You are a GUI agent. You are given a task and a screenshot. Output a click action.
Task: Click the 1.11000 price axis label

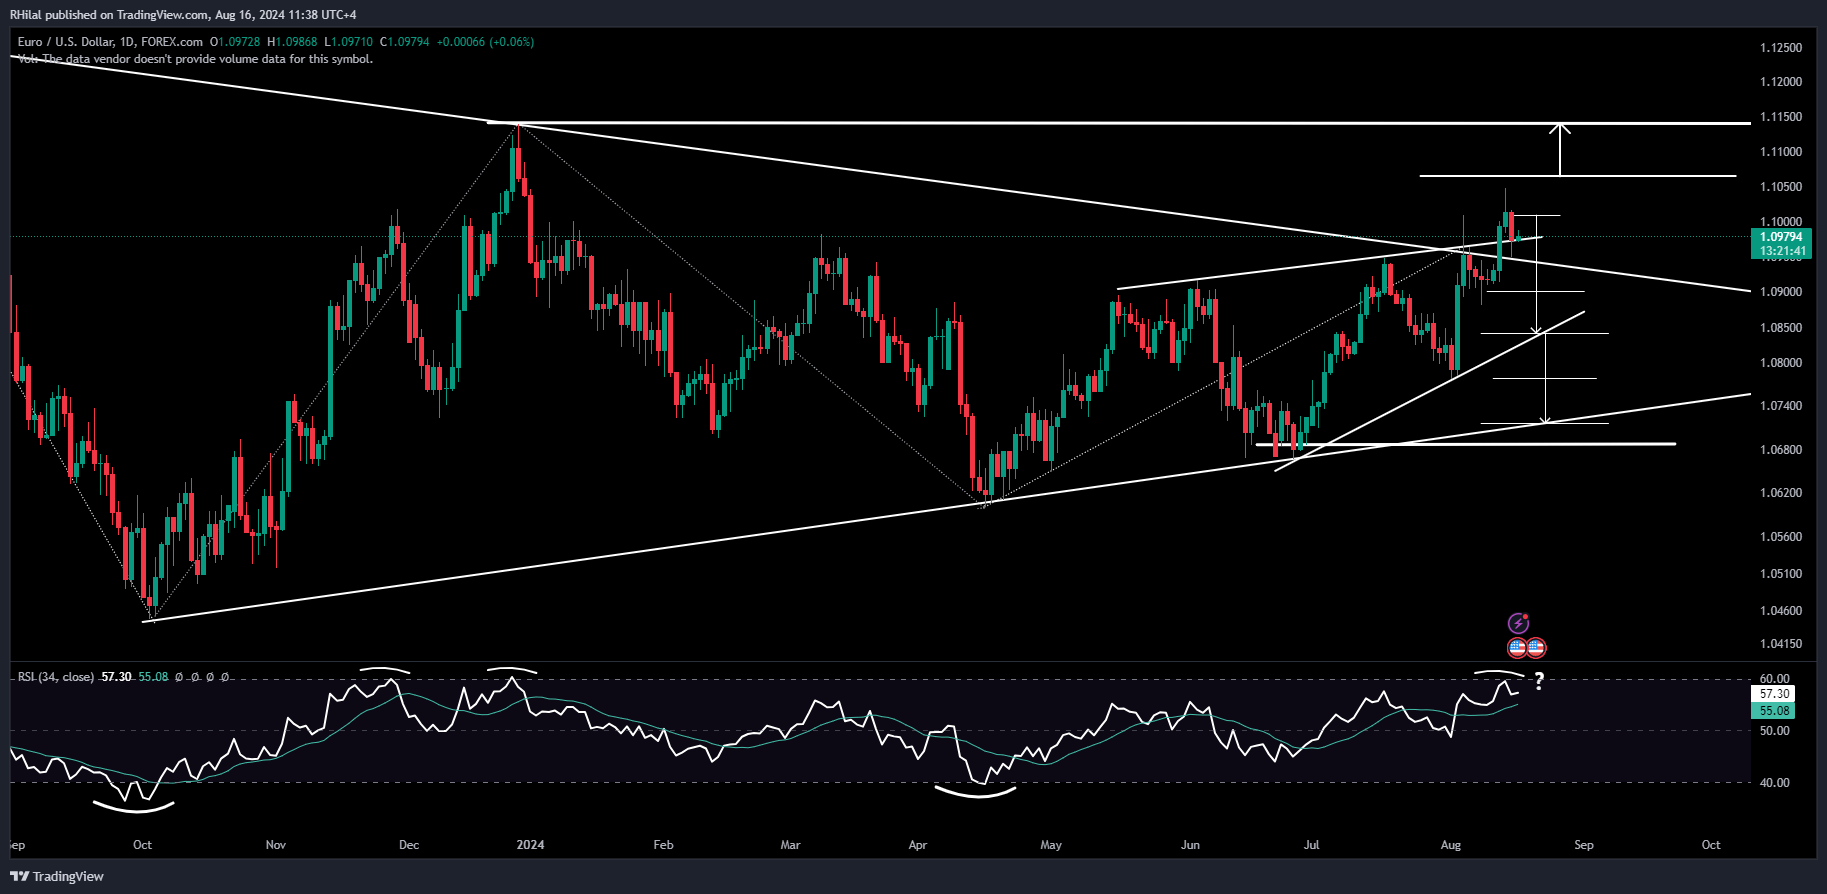1781,152
